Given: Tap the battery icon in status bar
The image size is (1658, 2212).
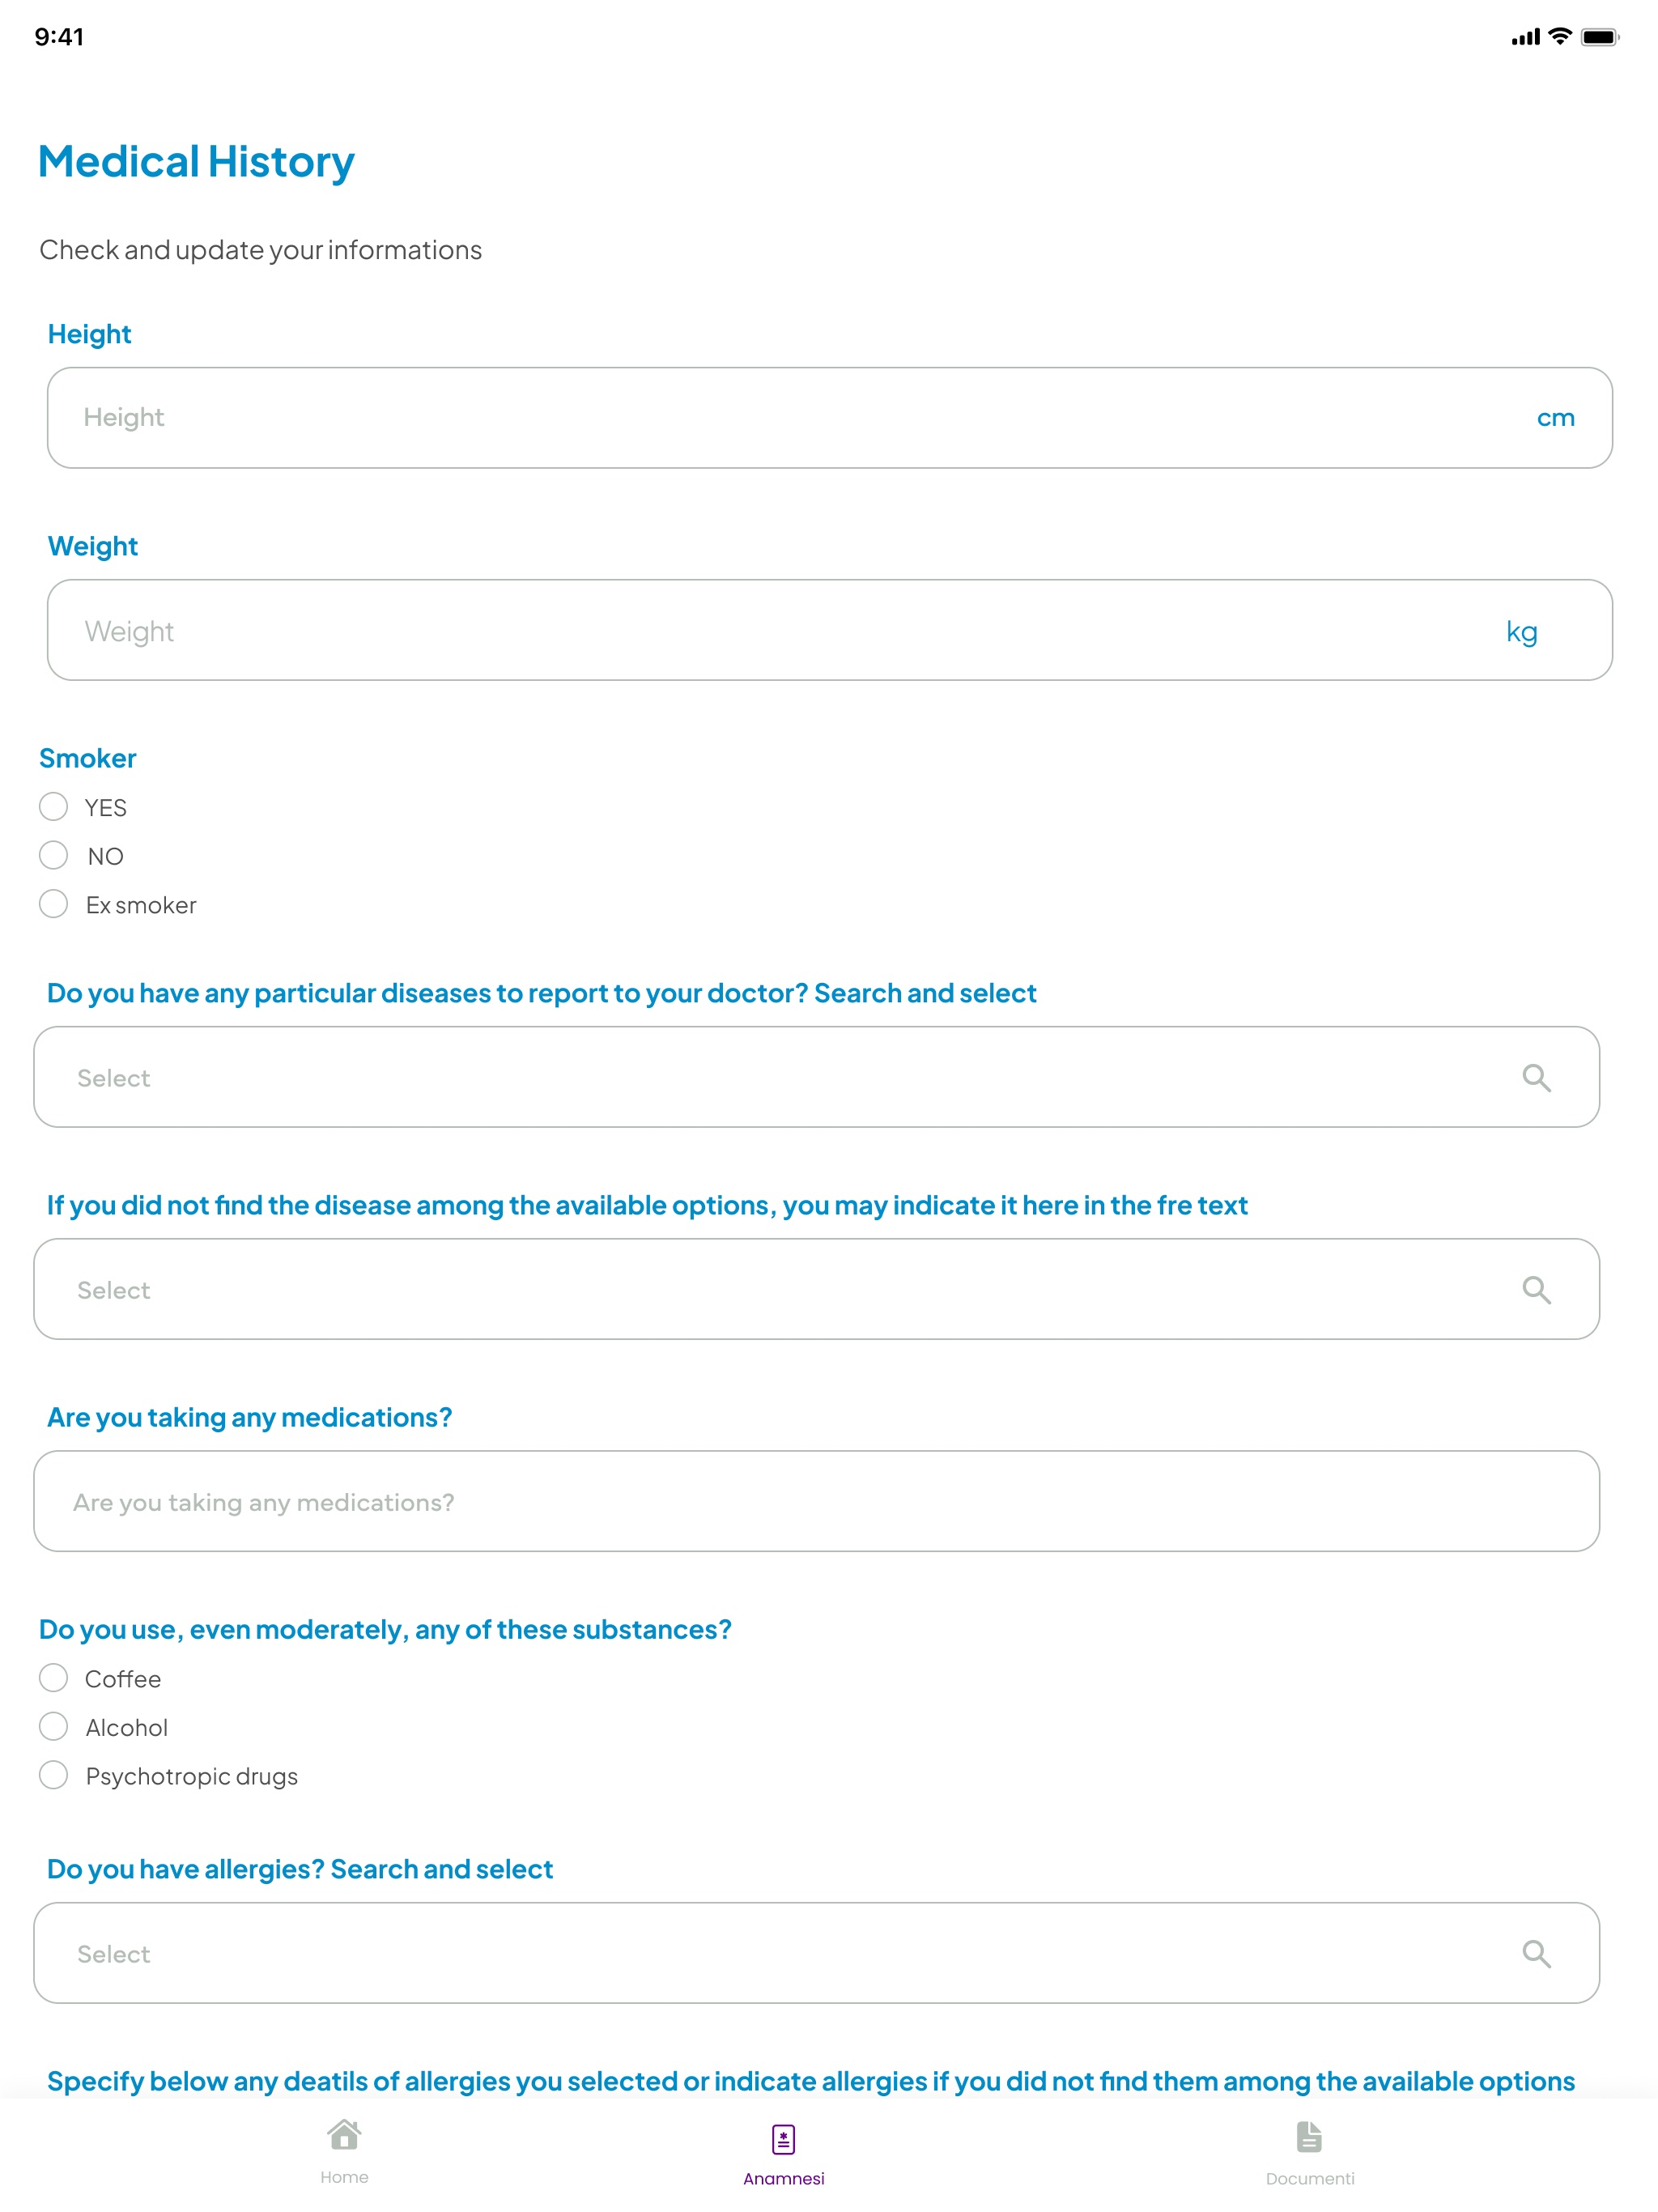Looking at the screenshot, I should point(1599,37).
